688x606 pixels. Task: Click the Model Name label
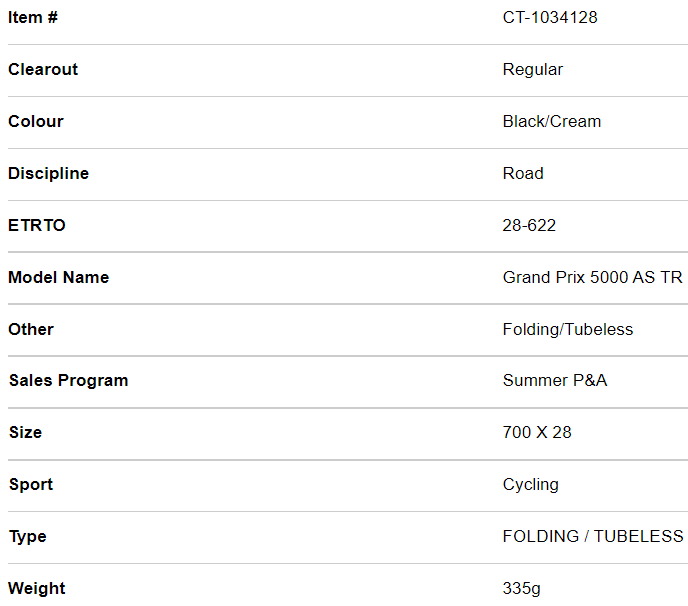59,277
